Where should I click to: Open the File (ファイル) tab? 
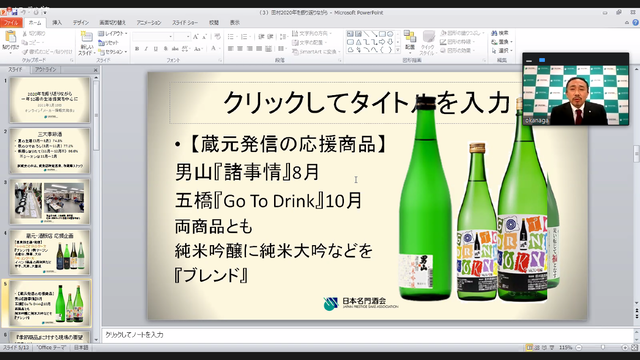pyautogui.click(x=11, y=23)
